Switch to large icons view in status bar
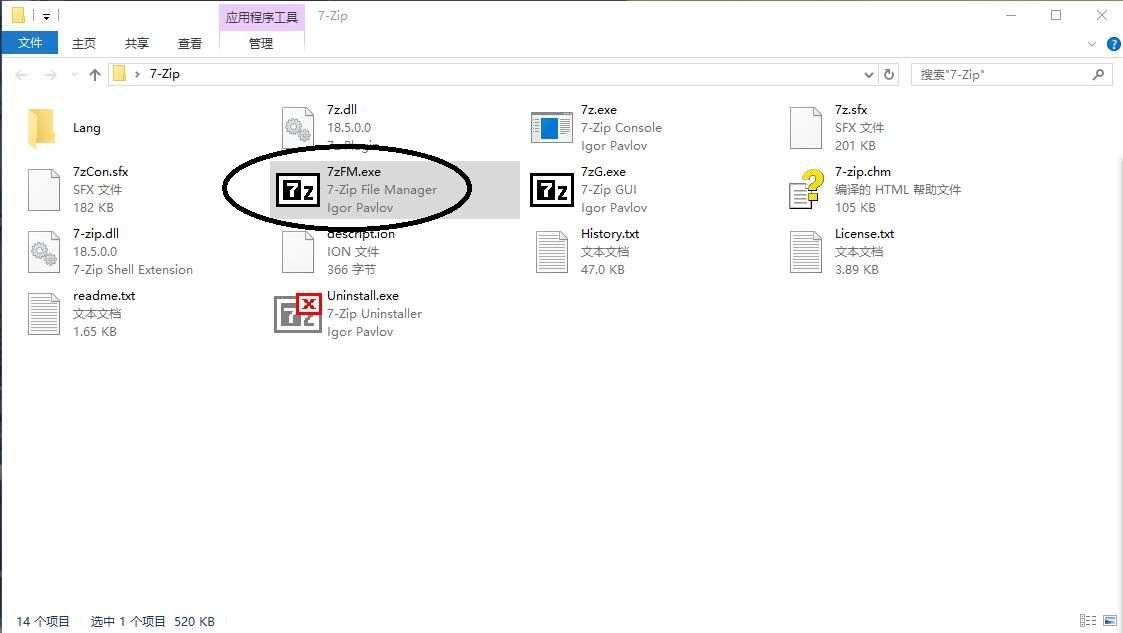The width and height of the screenshot is (1123, 633). [x=1110, y=621]
